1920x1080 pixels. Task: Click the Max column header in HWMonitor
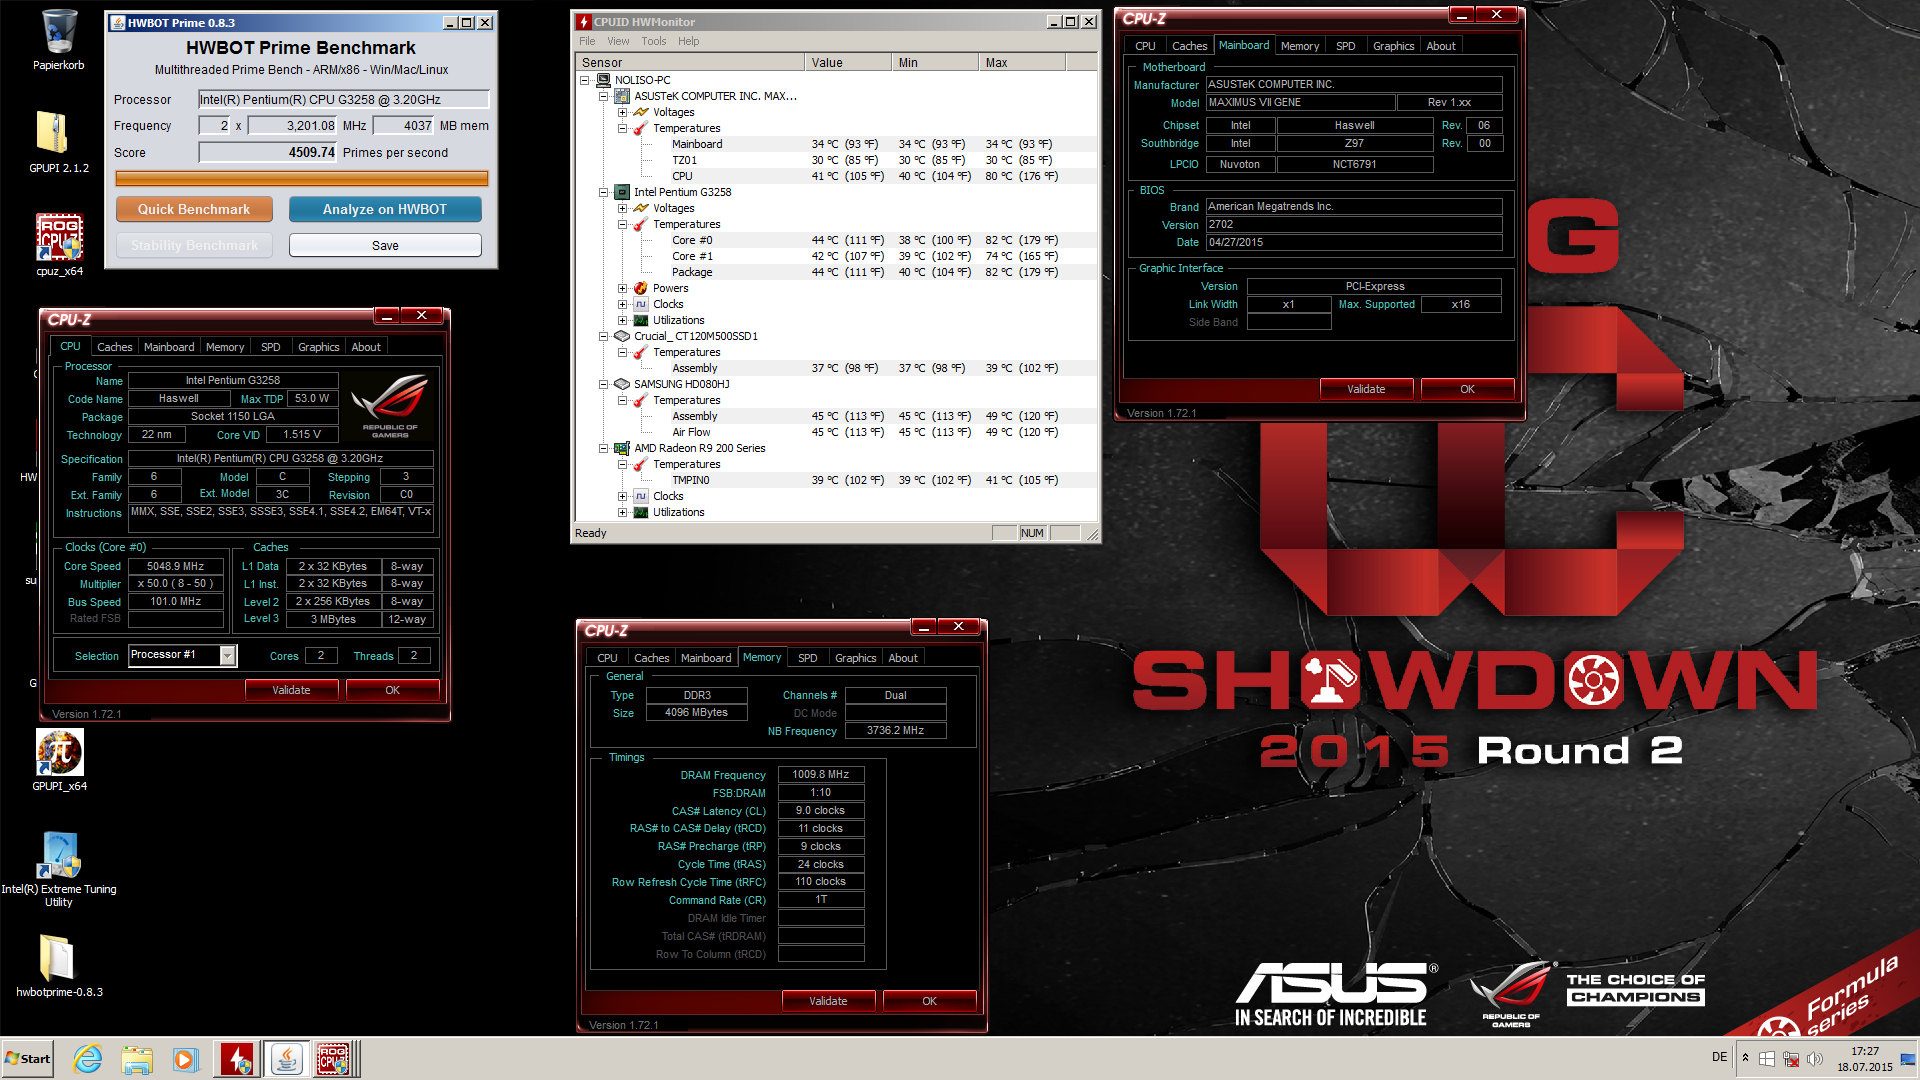point(1022,62)
